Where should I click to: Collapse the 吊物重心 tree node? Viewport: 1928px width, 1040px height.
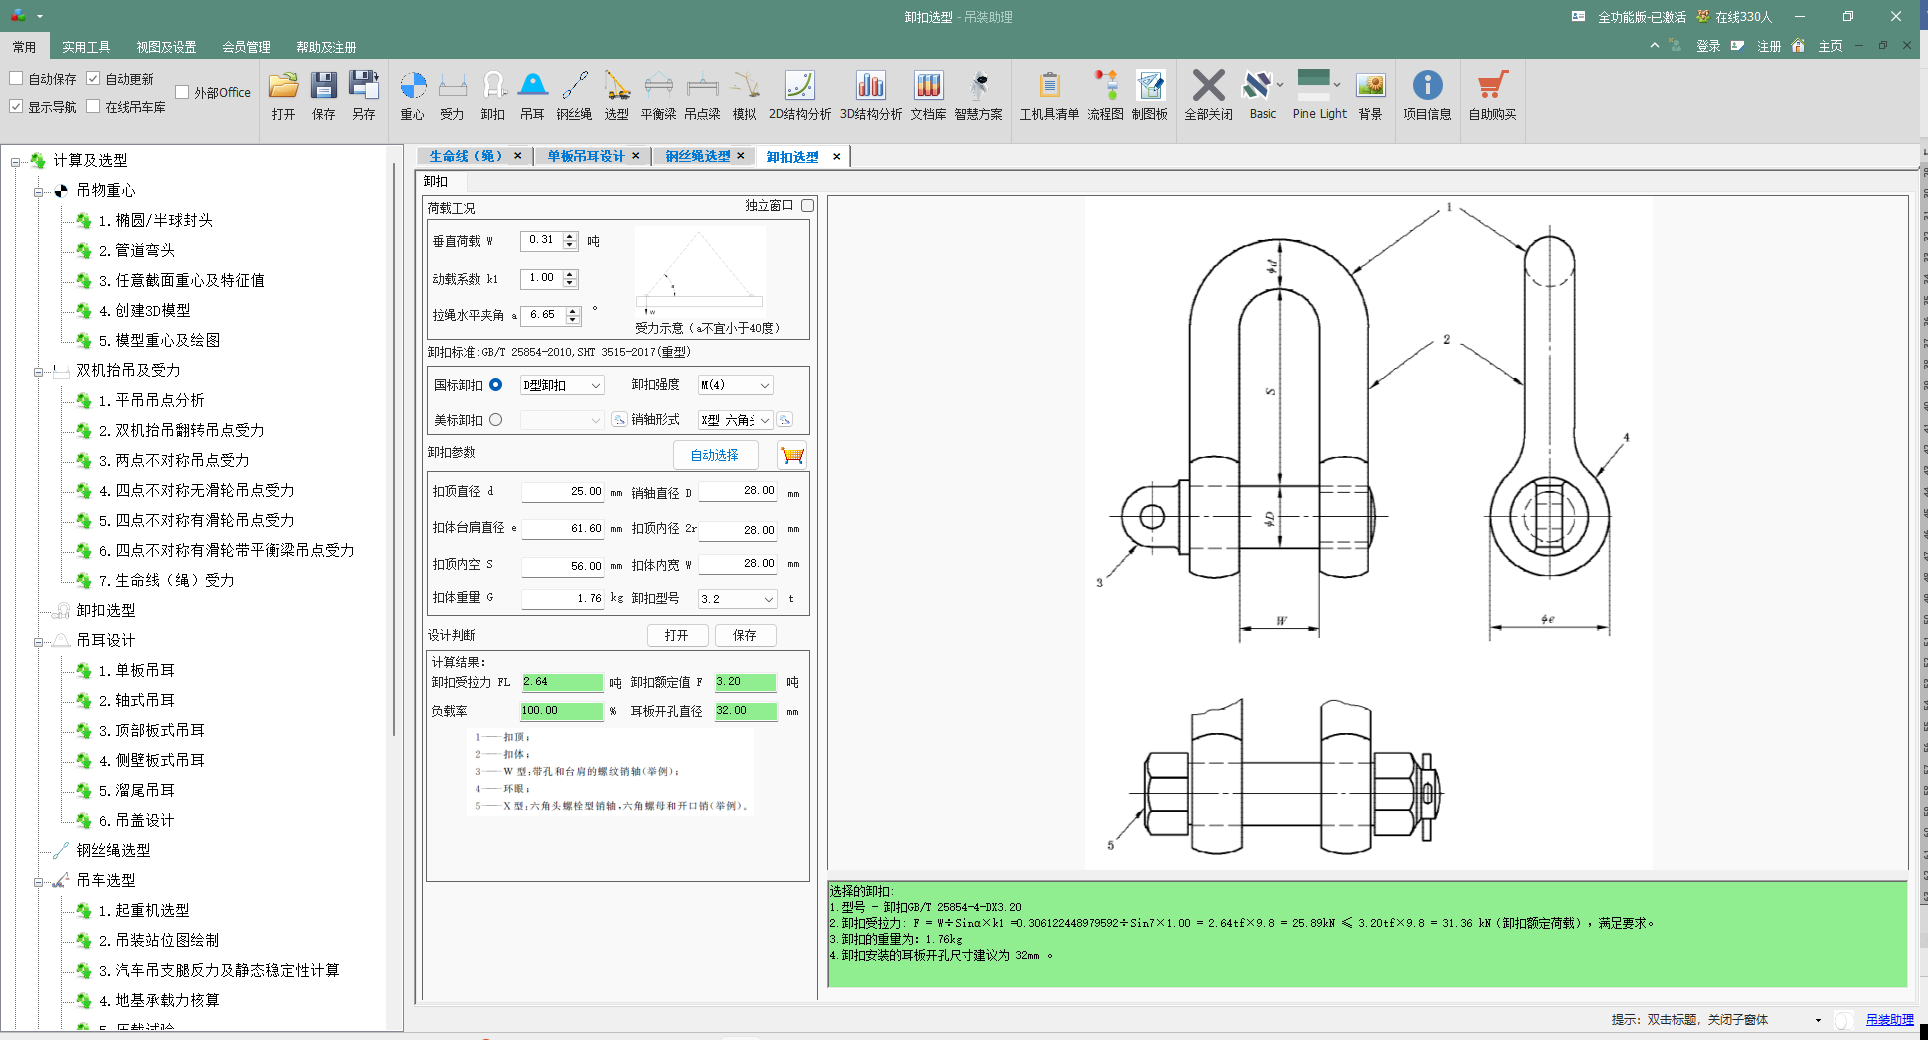pos(38,191)
